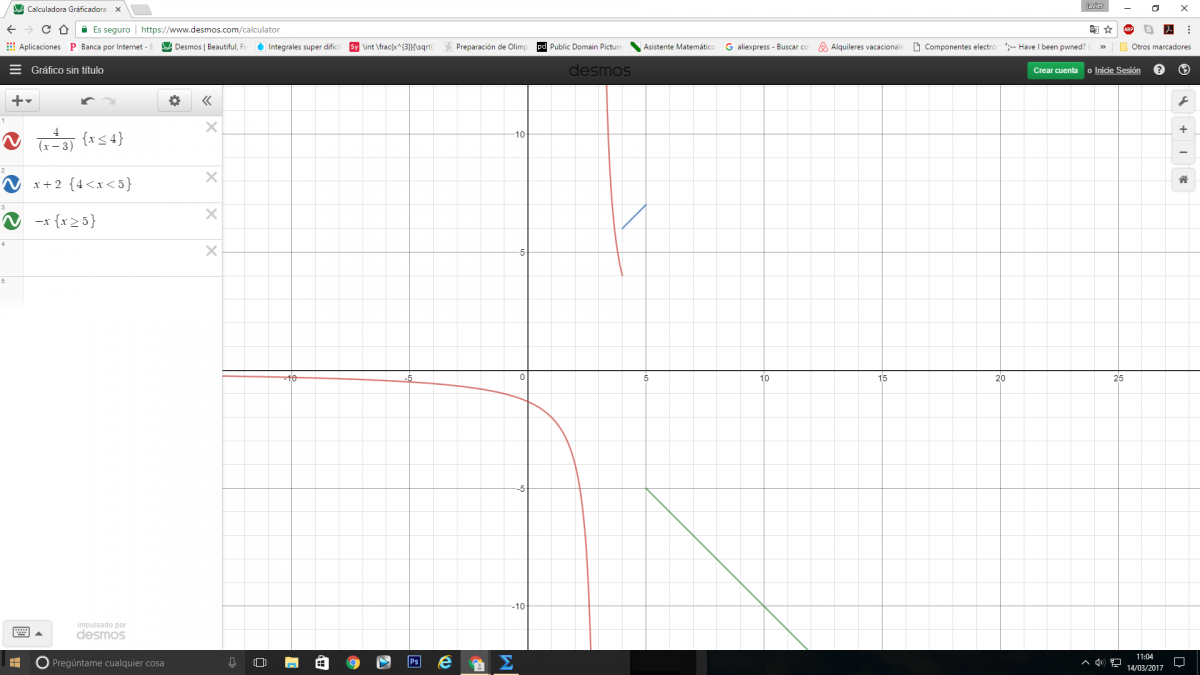Viewport: 1200px width, 675px height.
Task: Zoom in with the plus button
Action: [x=1183, y=130]
